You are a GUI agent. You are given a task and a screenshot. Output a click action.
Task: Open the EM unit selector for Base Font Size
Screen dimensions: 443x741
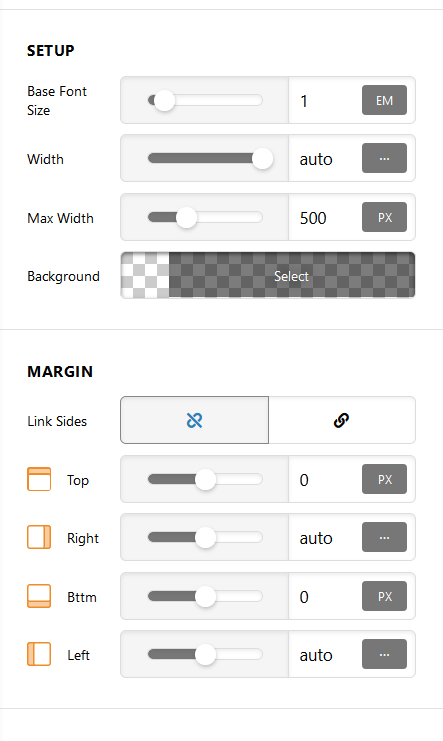384,100
